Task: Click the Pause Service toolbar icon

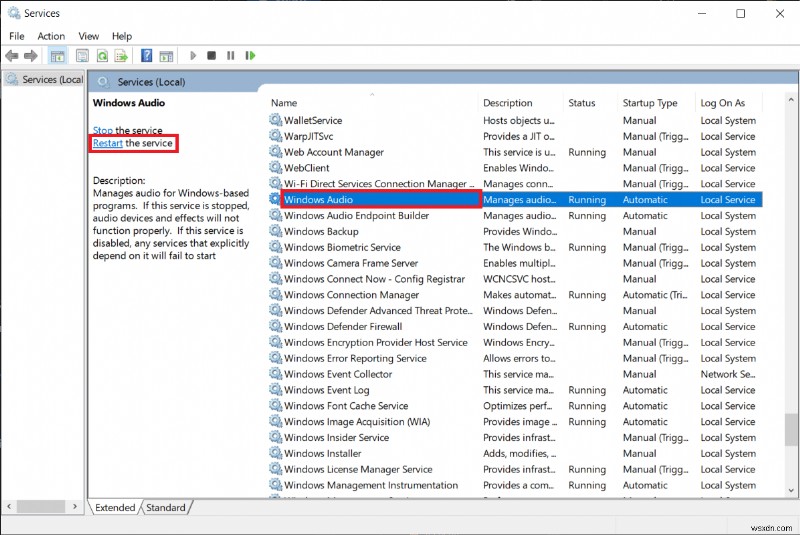Action: coord(231,56)
